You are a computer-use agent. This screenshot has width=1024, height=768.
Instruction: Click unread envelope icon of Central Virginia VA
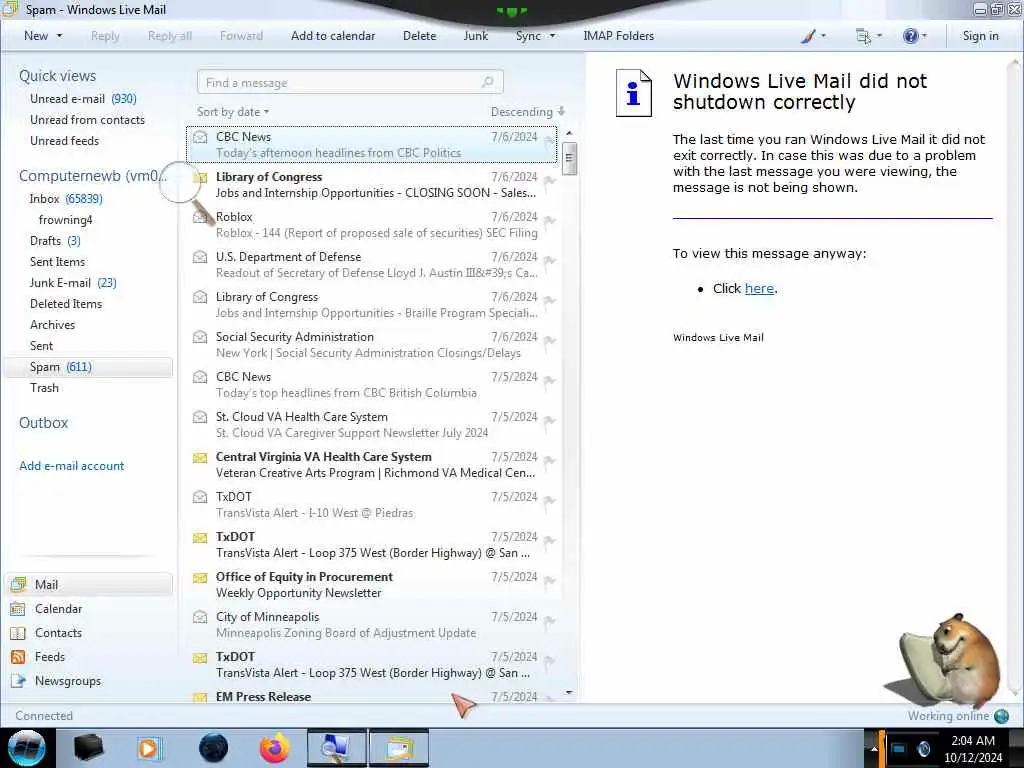(x=200, y=457)
